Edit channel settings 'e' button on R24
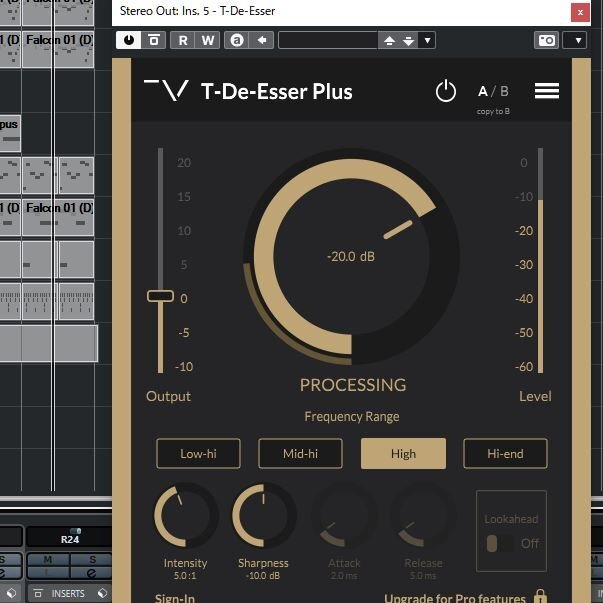 coord(91,573)
